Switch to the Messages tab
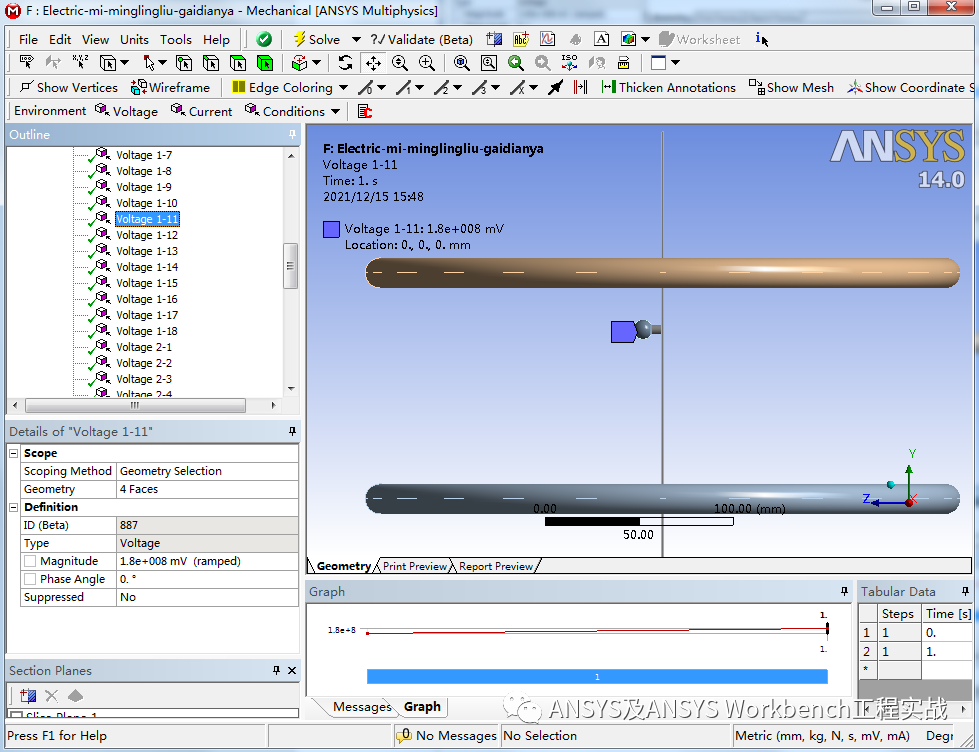The image size is (979, 752). pyautogui.click(x=362, y=706)
